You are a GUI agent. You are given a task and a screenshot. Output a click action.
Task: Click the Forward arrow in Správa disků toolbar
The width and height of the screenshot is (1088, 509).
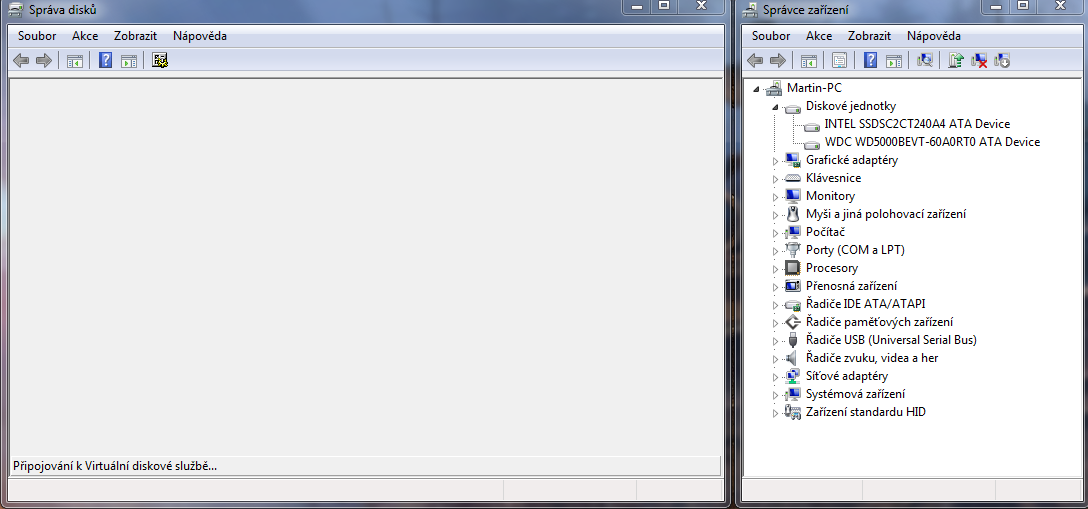click(x=44, y=60)
